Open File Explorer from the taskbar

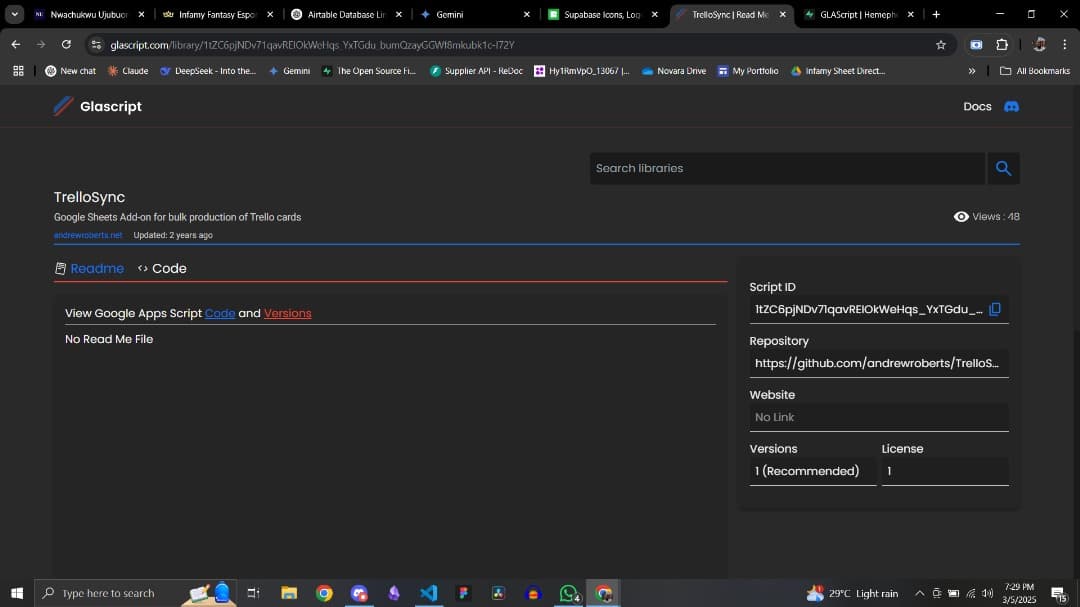tap(289, 593)
